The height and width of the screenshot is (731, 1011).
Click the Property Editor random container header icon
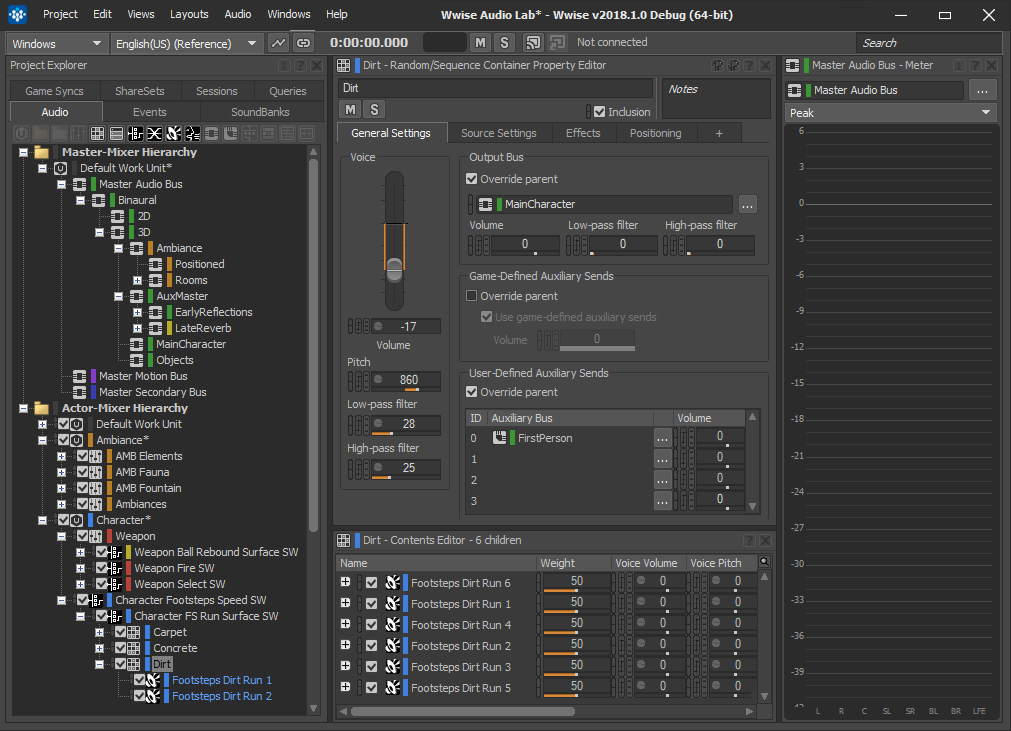(x=344, y=65)
